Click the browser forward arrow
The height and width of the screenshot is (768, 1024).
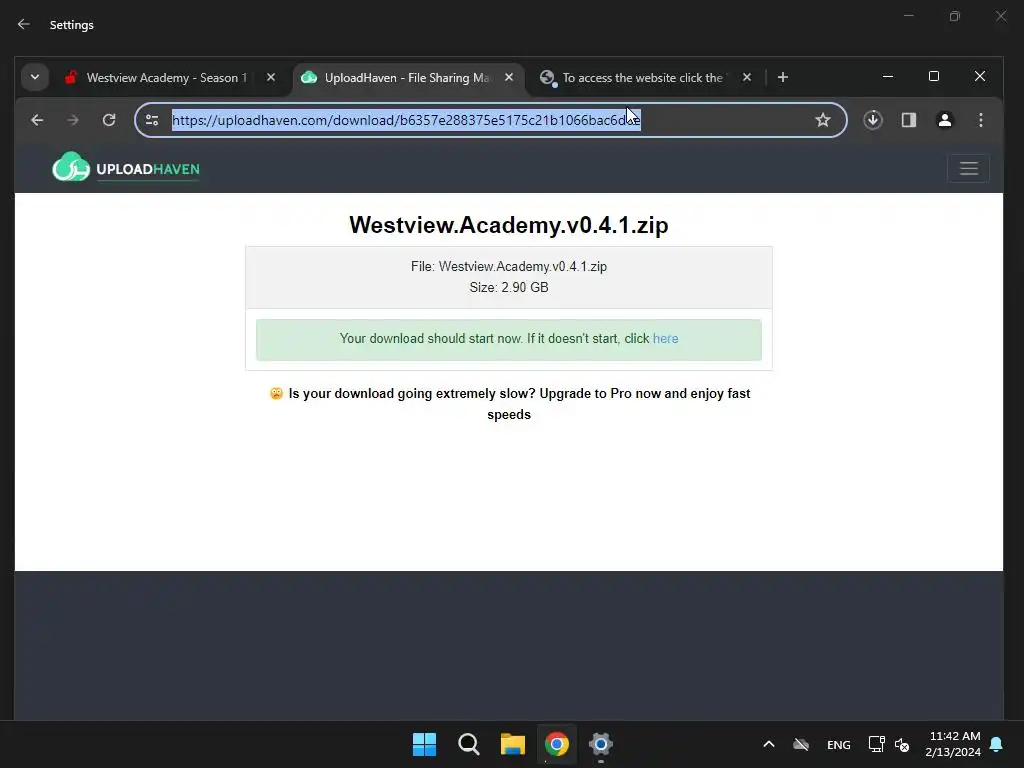pyautogui.click(x=72, y=120)
